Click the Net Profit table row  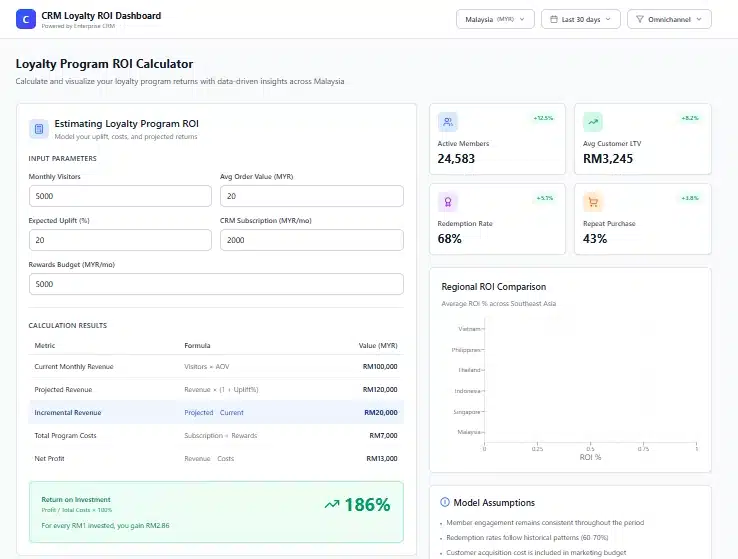[x=216, y=458]
